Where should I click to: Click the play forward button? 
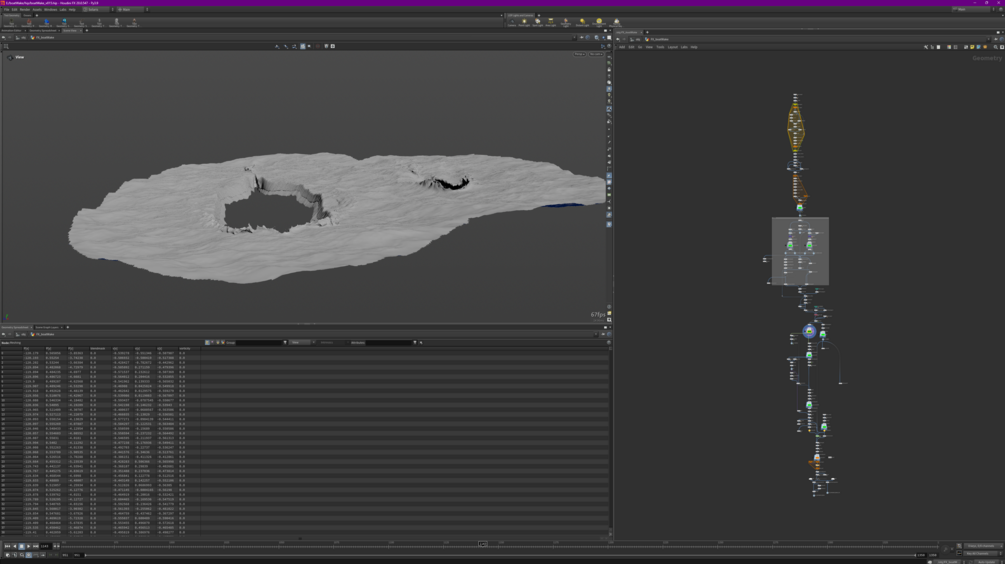(x=28, y=546)
